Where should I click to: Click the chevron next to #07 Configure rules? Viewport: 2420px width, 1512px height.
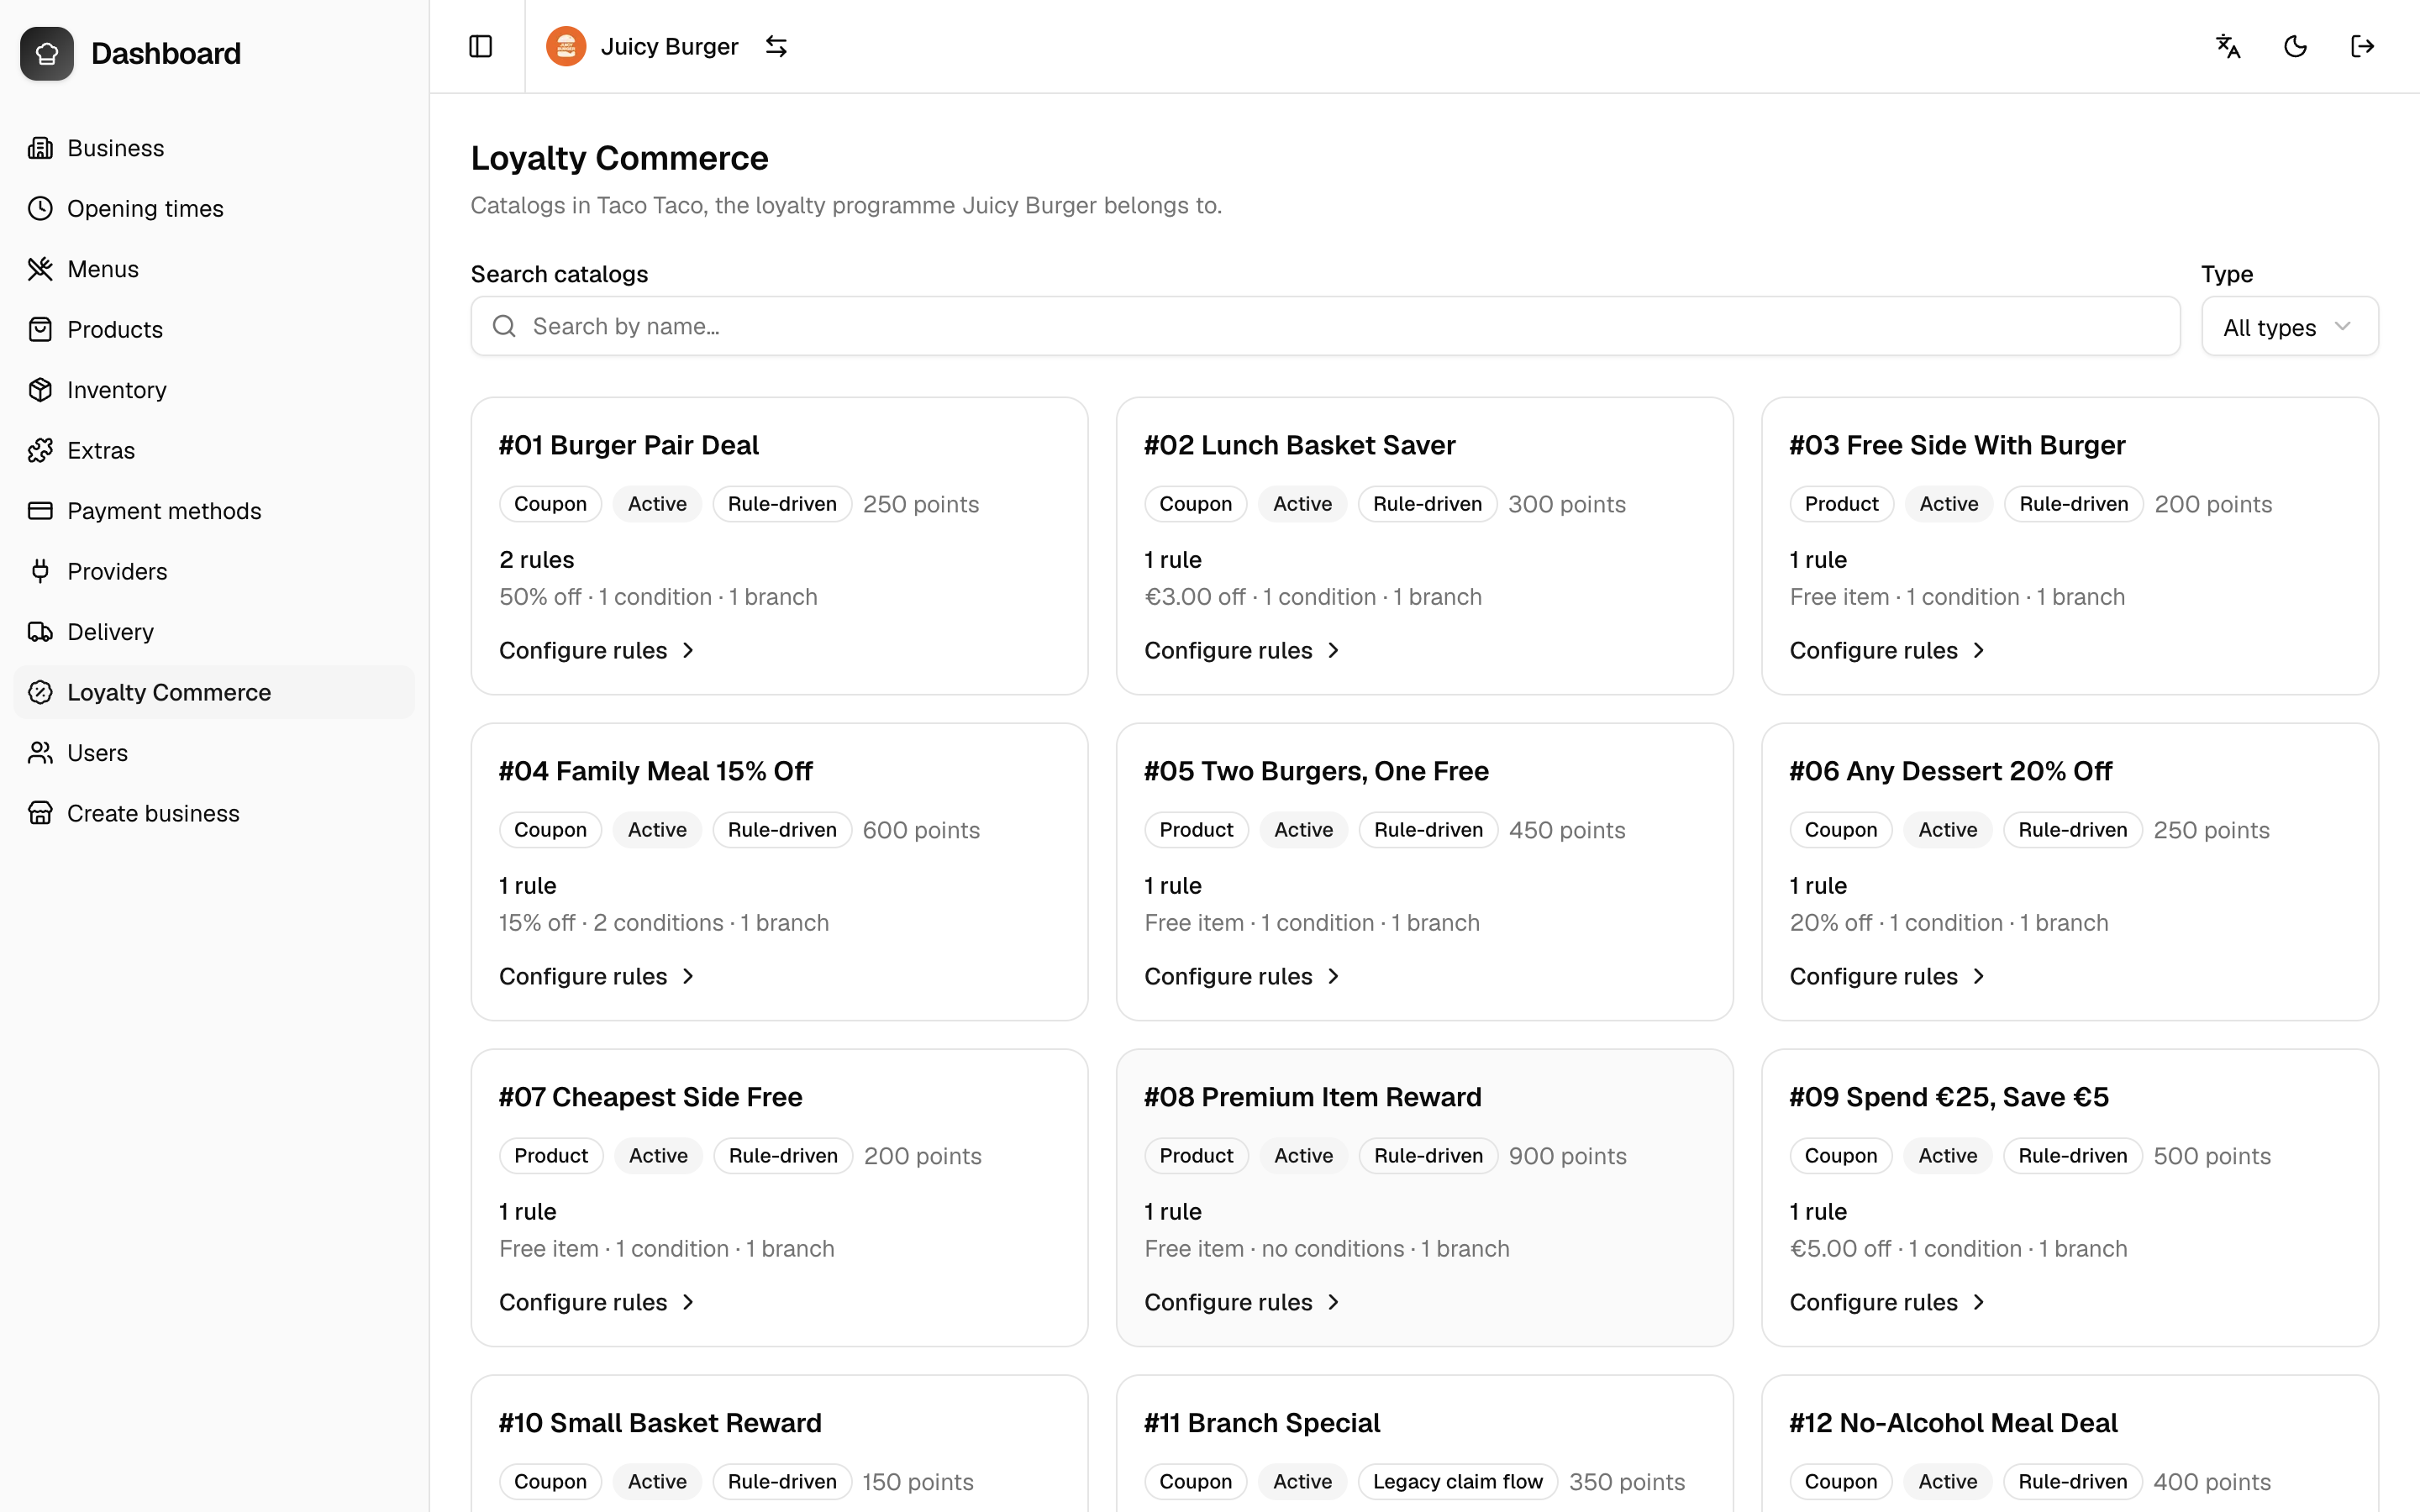click(688, 1302)
